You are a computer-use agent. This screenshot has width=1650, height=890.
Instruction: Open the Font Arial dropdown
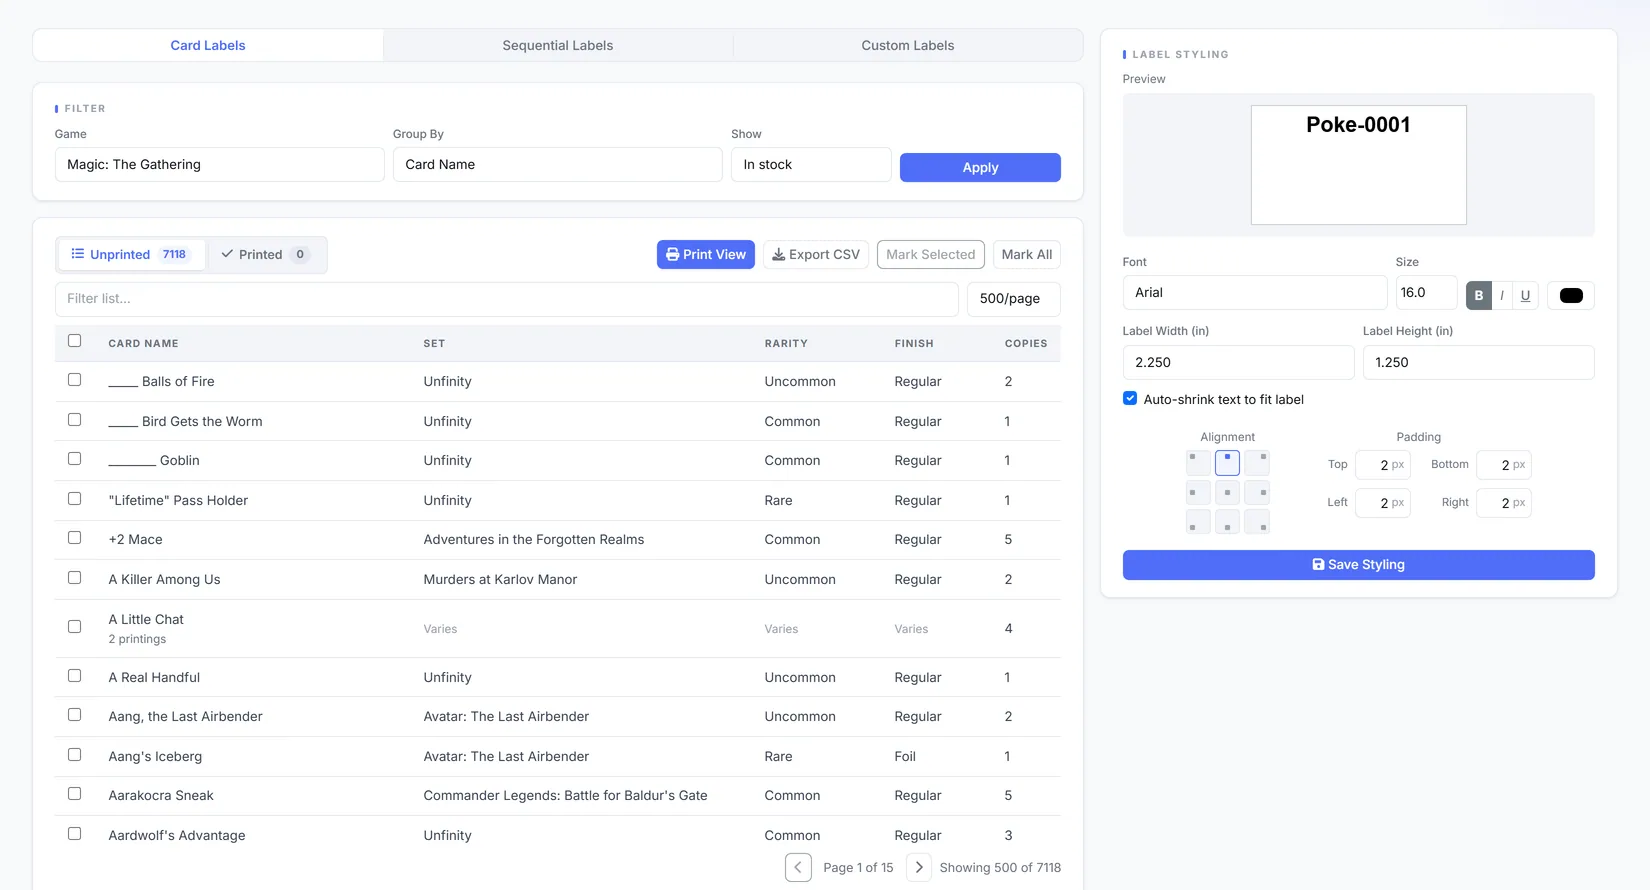pyautogui.click(x=1255, y=293)
